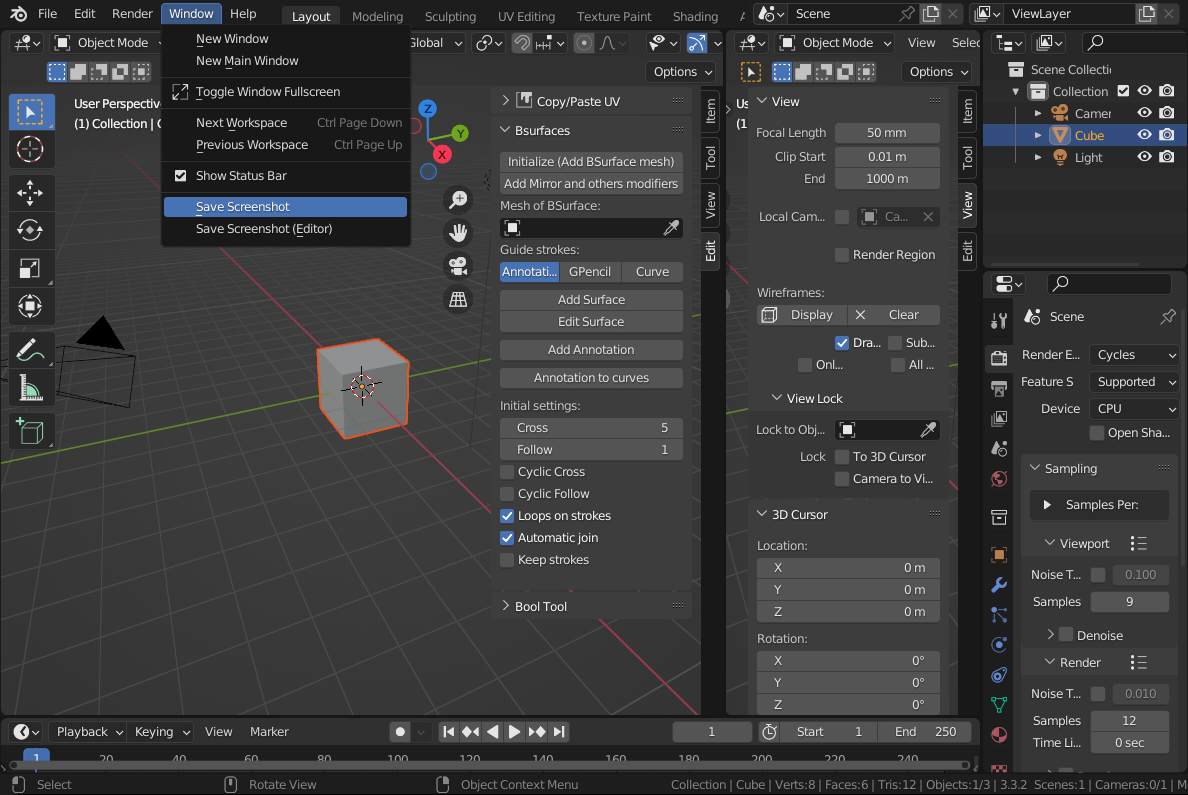This screenshot has height=795, width=1188.
Task: Collapse the 3D Cursor panel
Action: point(790,514)
